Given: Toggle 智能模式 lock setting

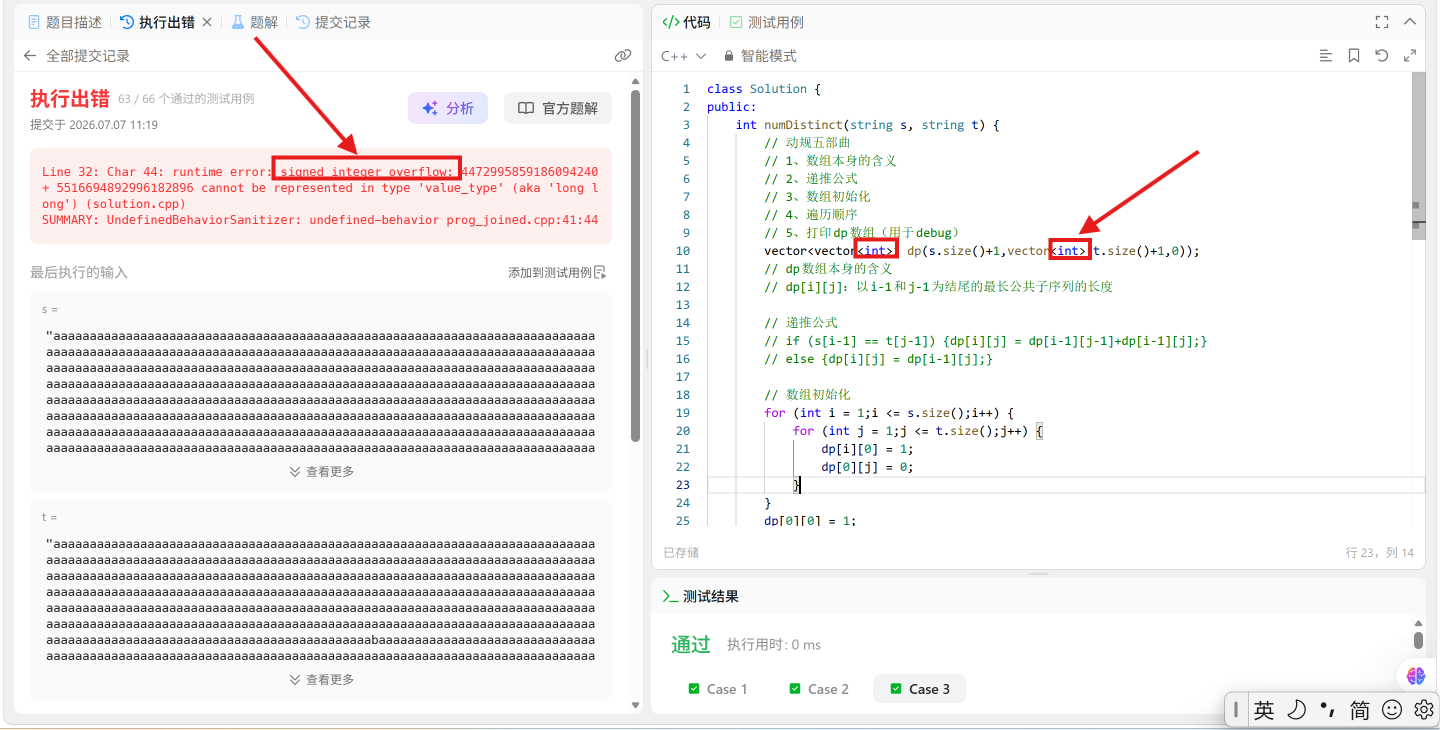Looking at the screenshot, I should click(x=760, y=56).
